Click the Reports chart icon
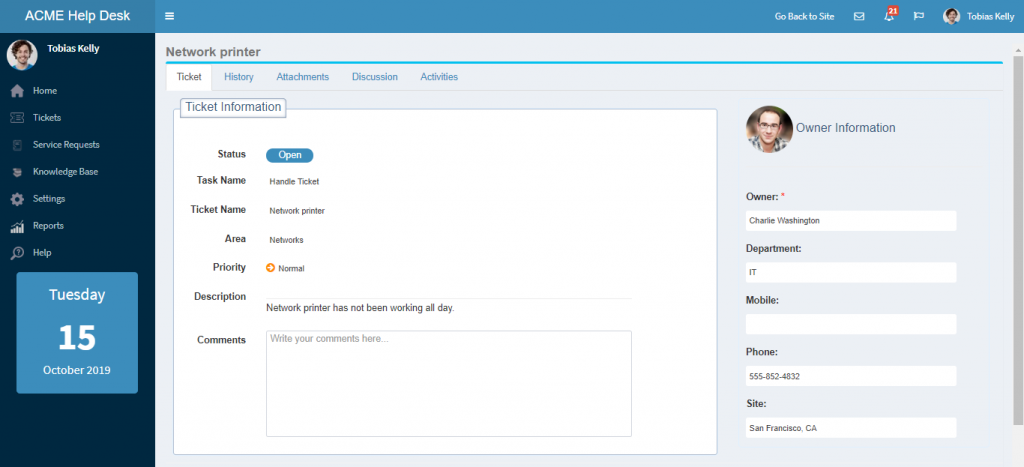Viewport: 1024px width, 467px height. click(18, 226)
